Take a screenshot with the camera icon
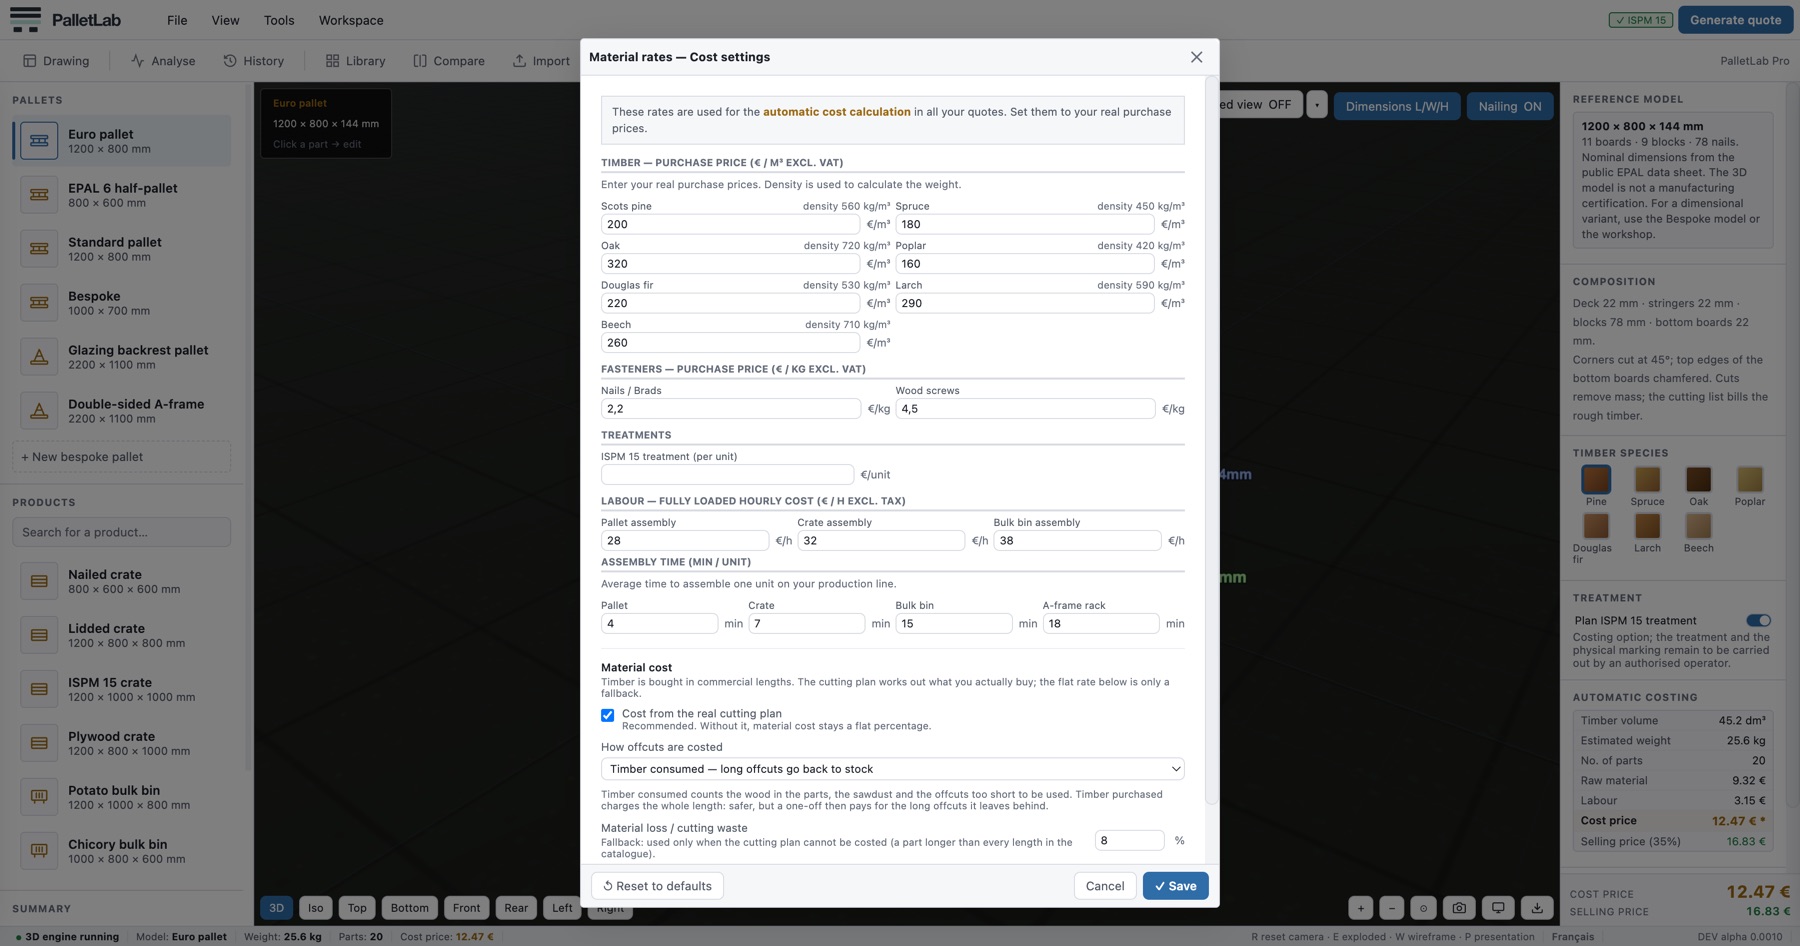 click(1459, 908)
